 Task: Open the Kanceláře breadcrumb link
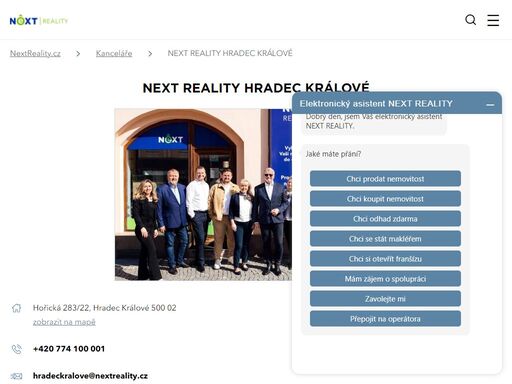[114, 53]
